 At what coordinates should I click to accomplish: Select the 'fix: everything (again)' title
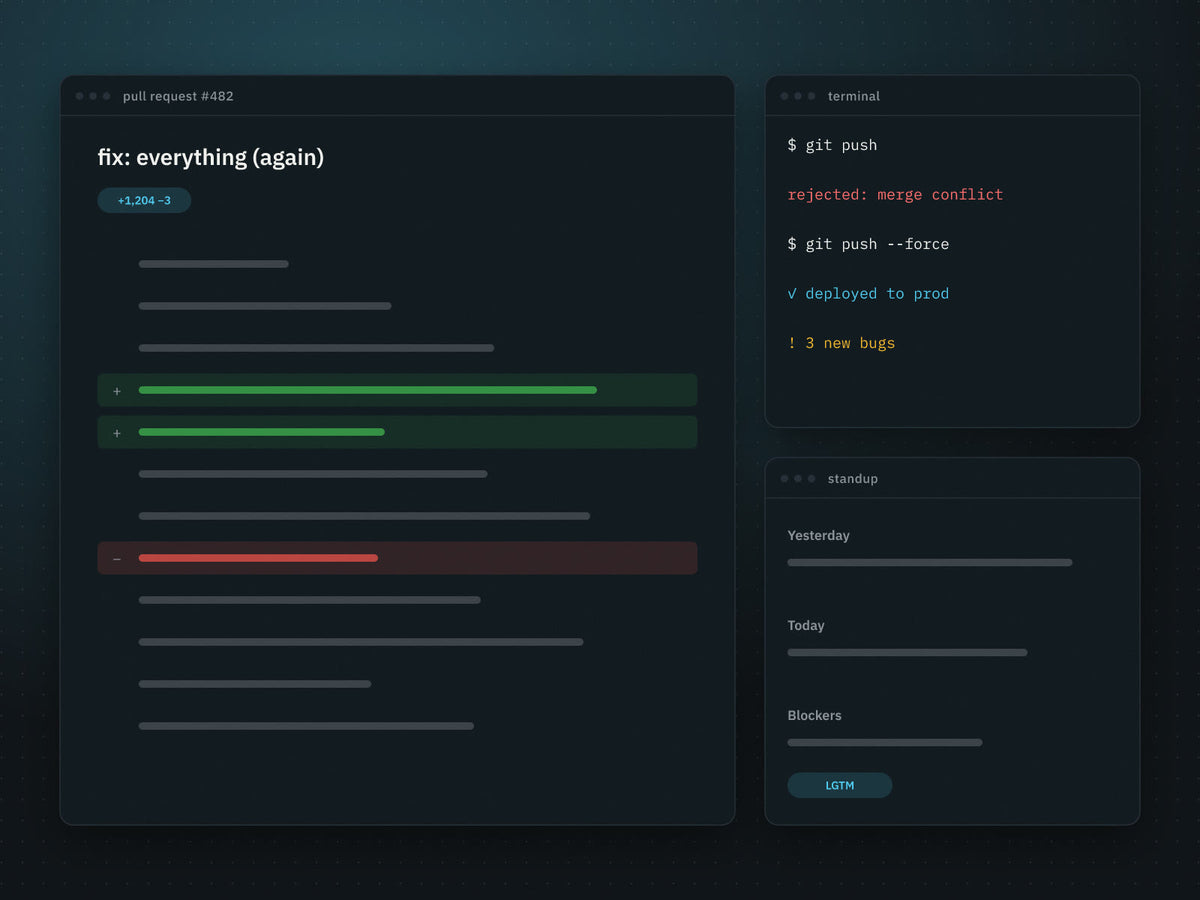211,157
